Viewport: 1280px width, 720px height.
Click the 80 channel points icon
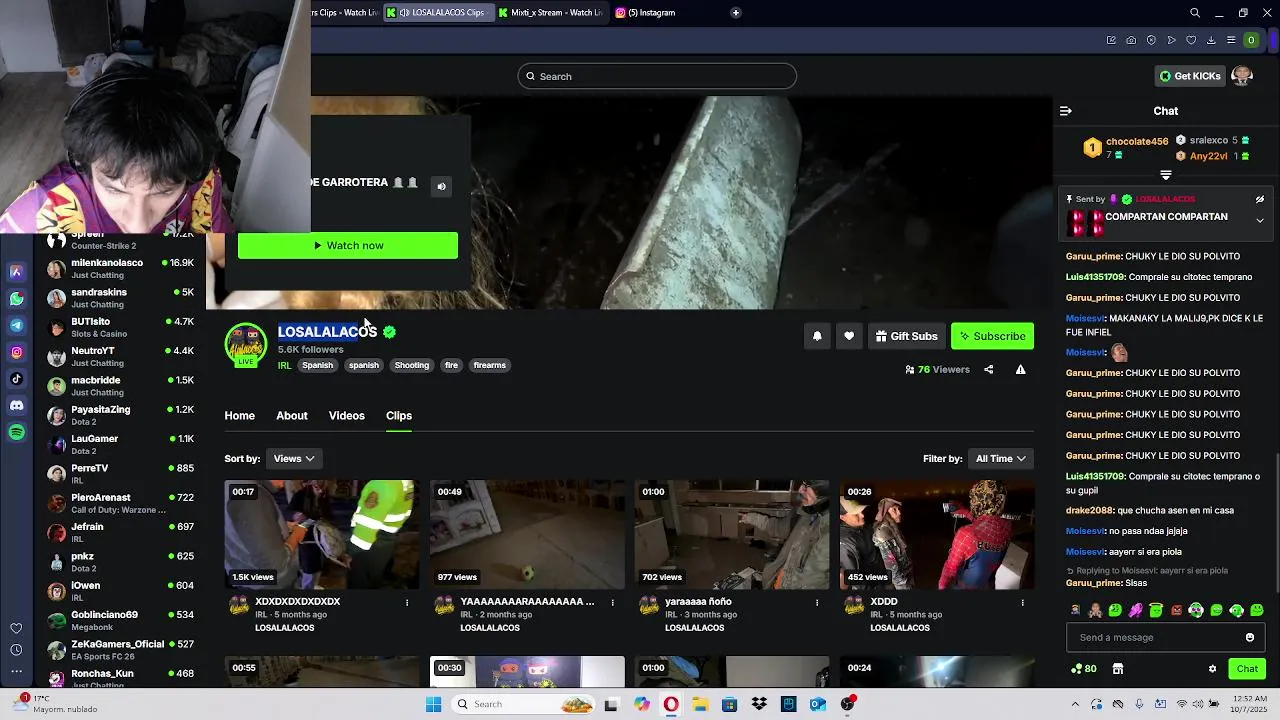point(1083,669)
